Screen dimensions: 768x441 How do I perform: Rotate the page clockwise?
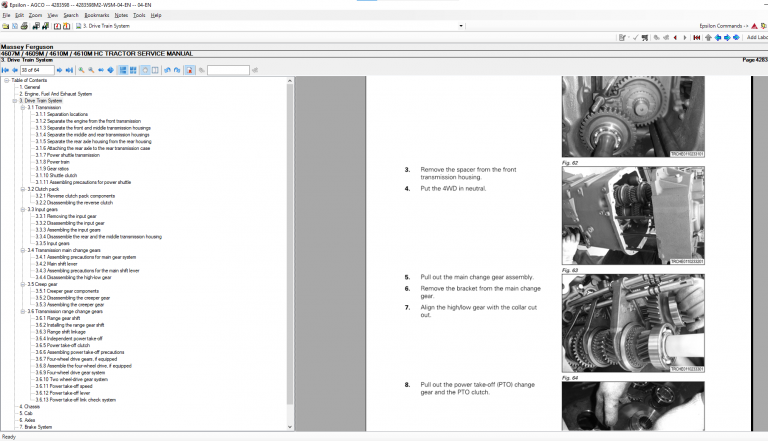pos(177,70)
